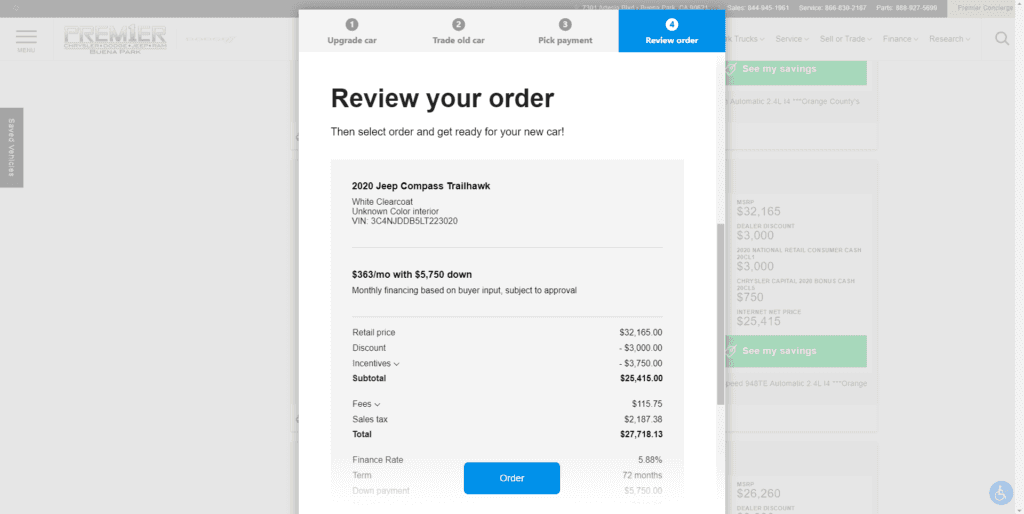Click the Sales phone number 844-945-1961
The height and width of the screenshot is (514, 1024).
click(x=758, y=8)
